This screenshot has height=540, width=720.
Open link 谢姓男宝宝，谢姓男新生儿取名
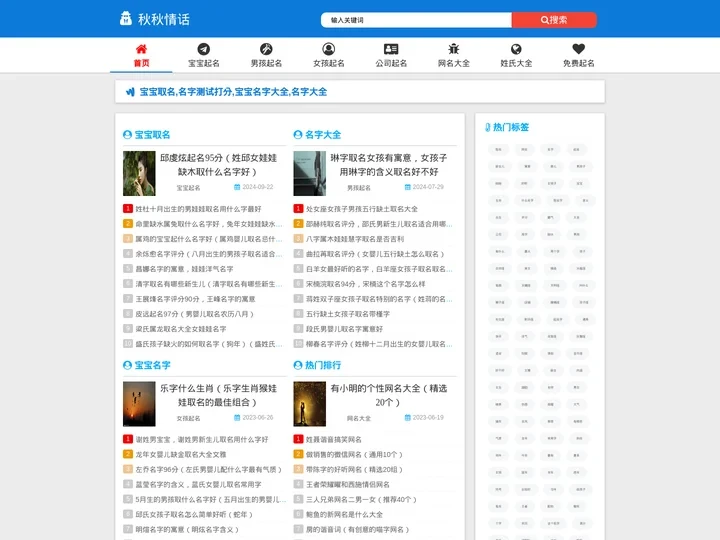tap(202, 439)
